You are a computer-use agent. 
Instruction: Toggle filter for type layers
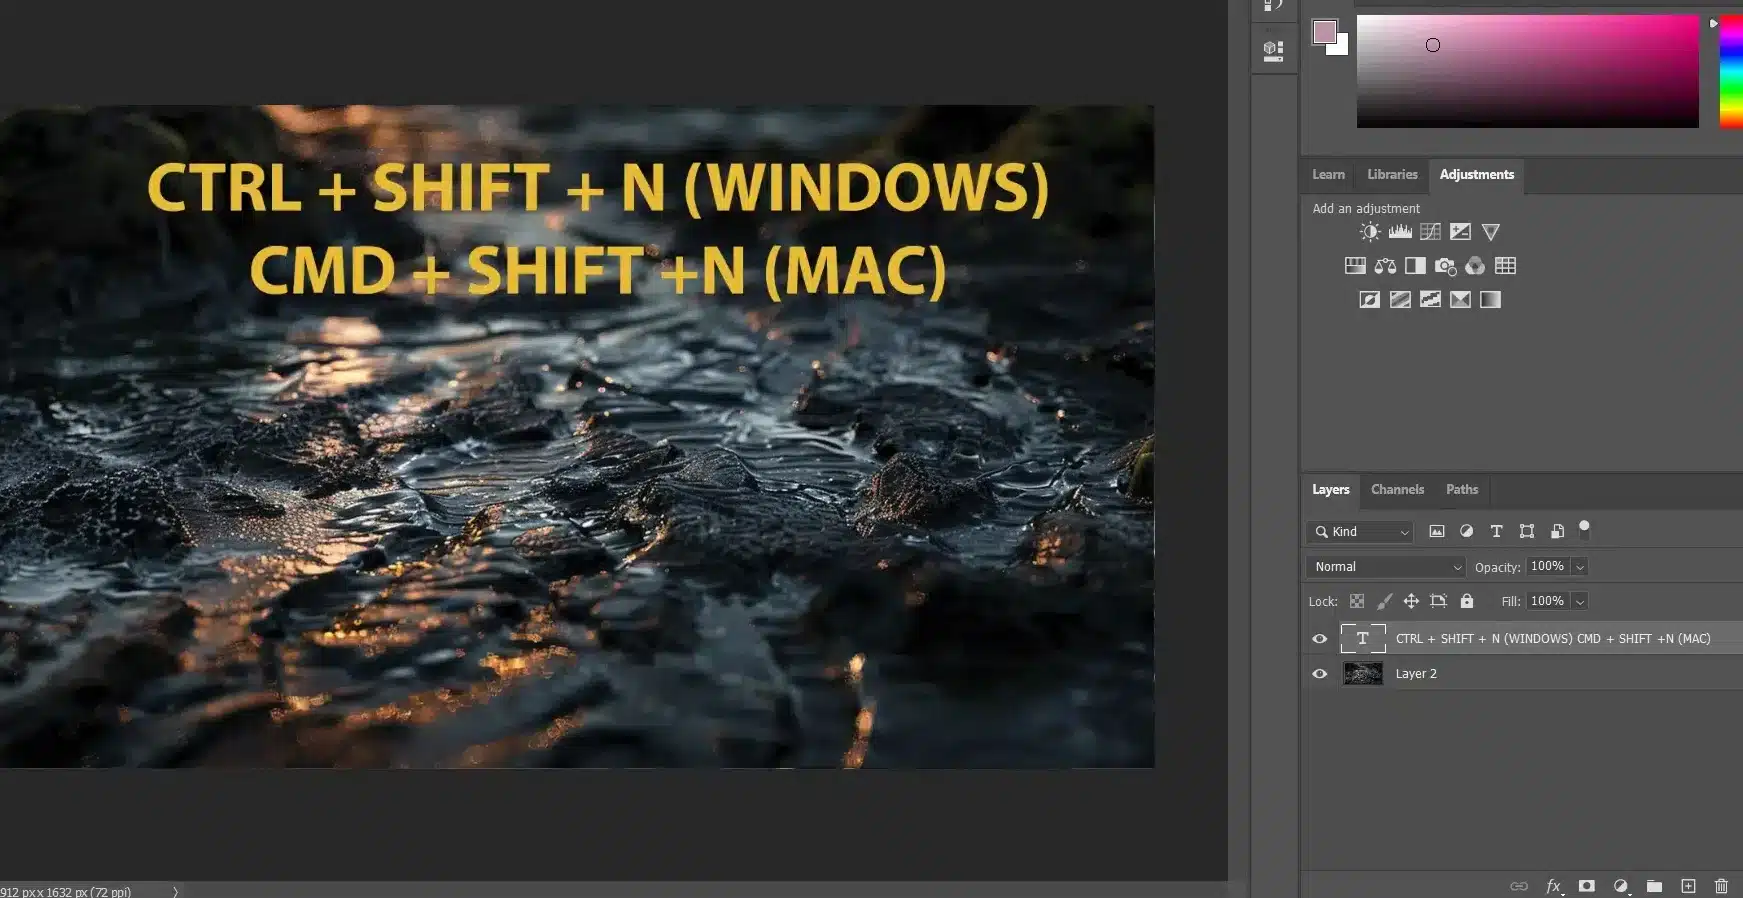(x=1497, y=532)
